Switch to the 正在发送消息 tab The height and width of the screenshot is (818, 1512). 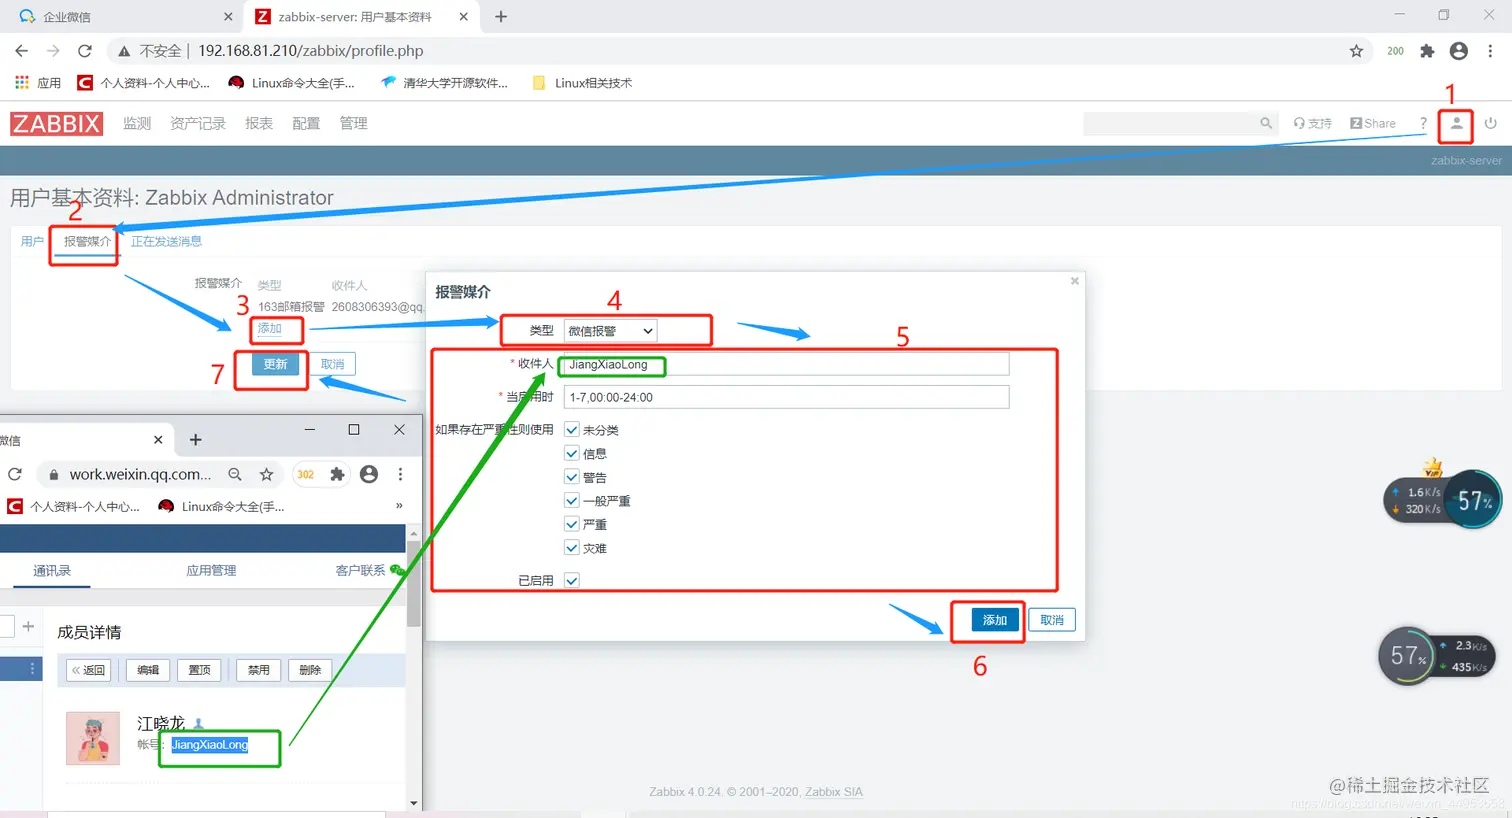pos(166,241)
